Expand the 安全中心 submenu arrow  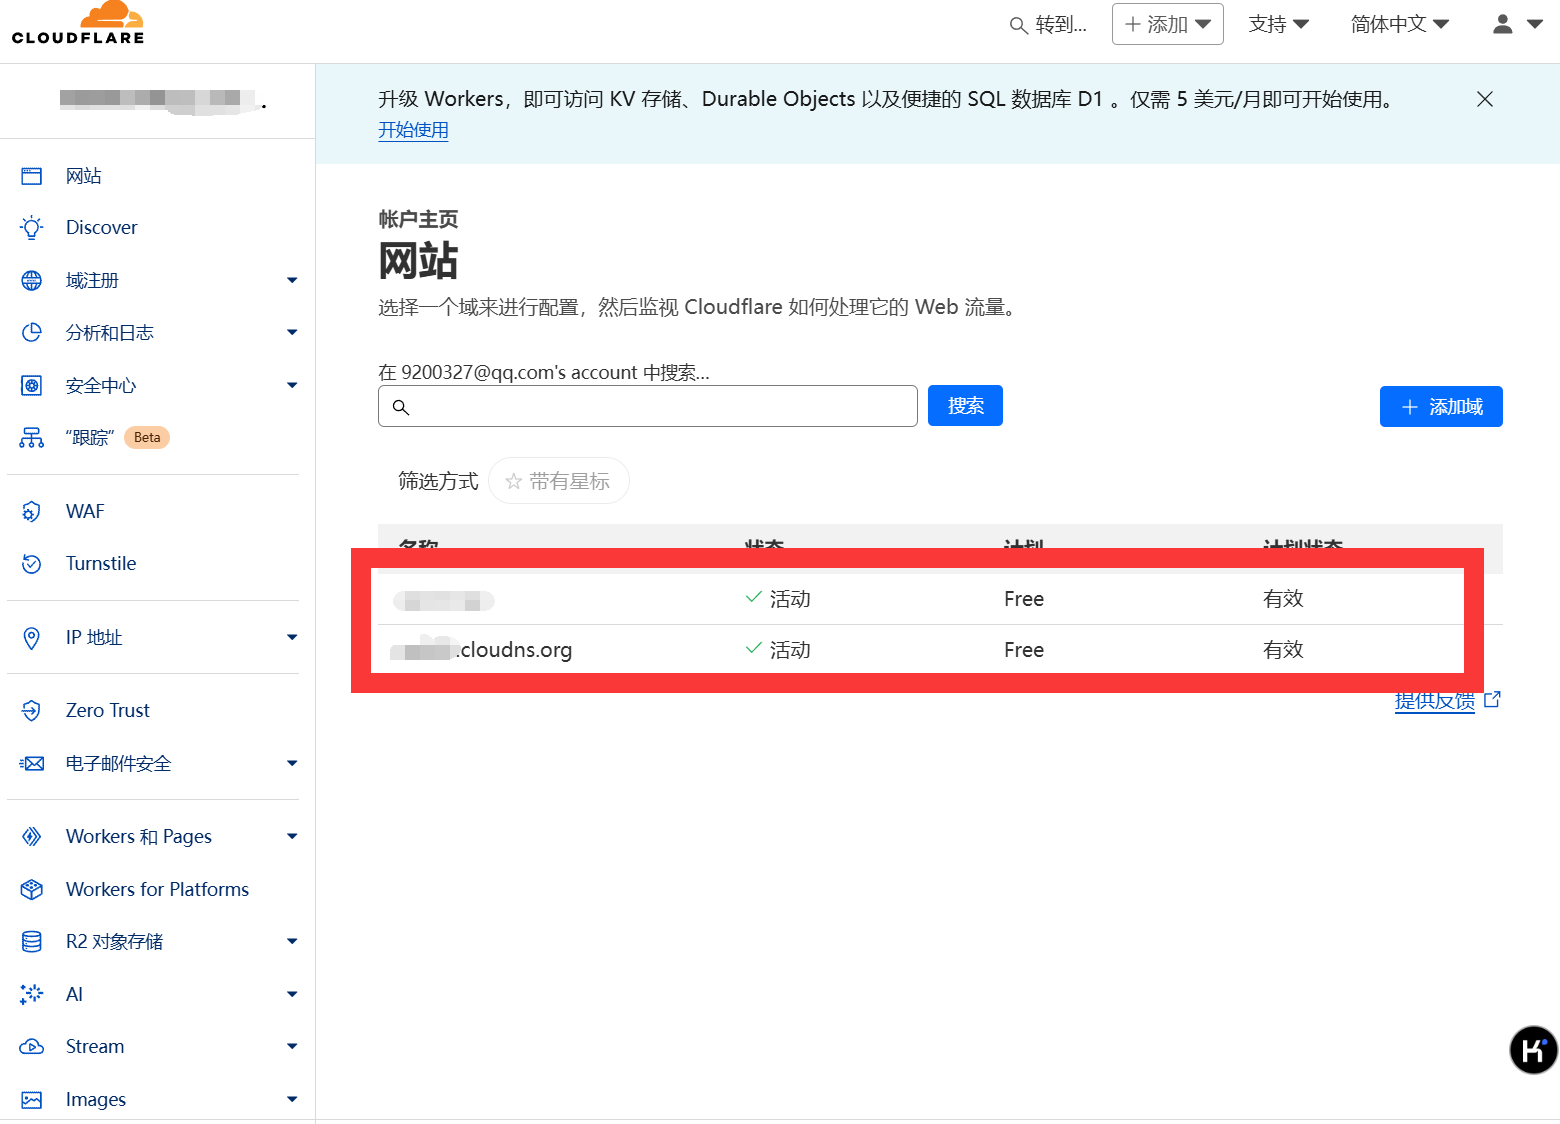point(292,386)
